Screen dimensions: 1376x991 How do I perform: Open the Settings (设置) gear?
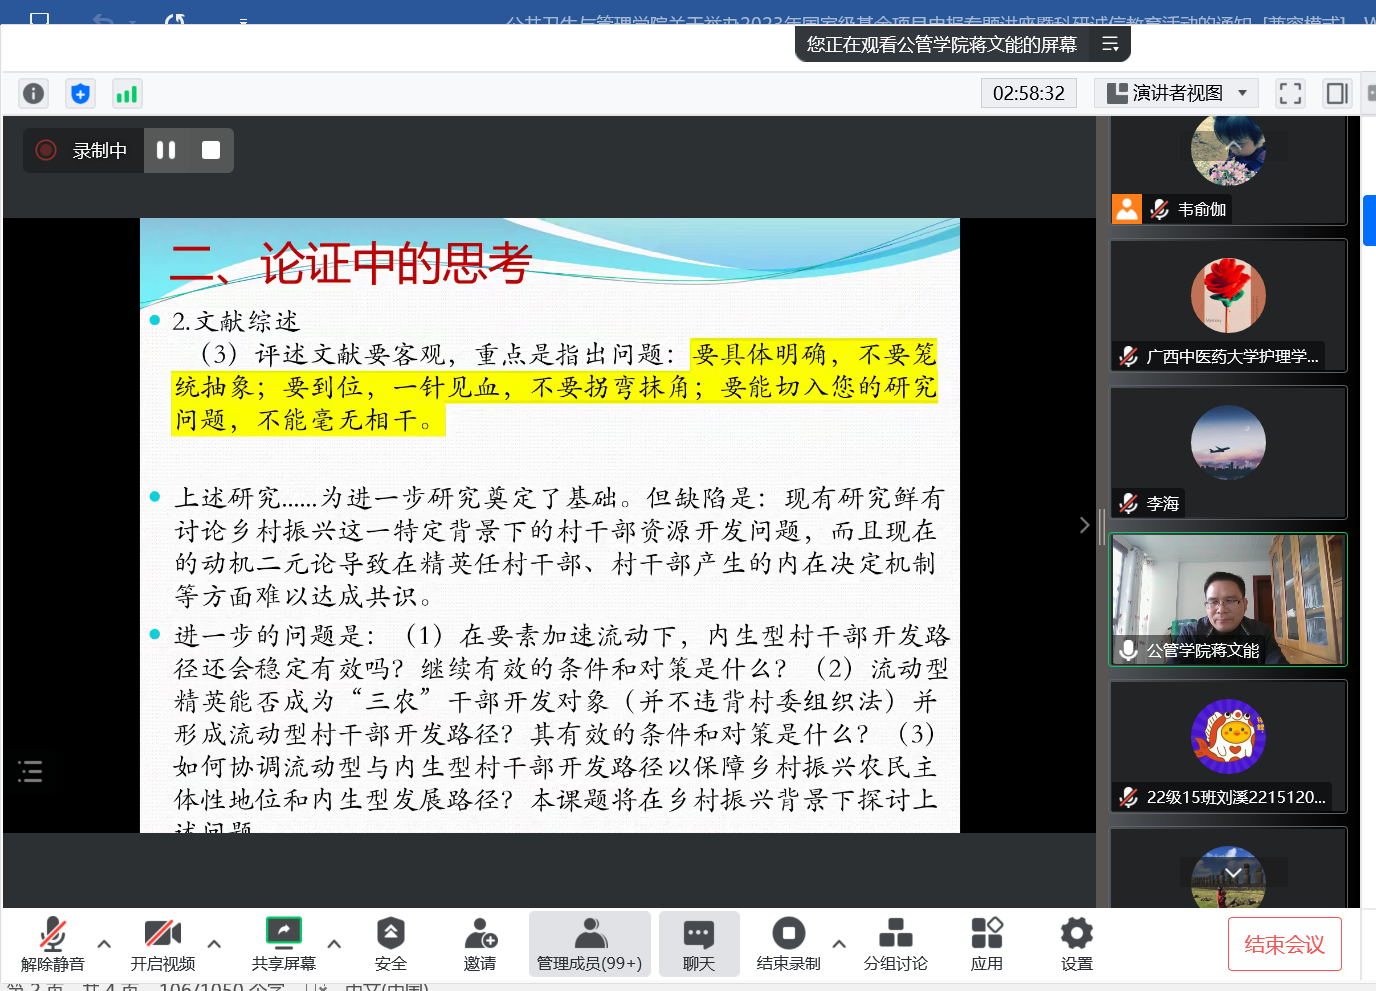click(x=1076, y=944)
